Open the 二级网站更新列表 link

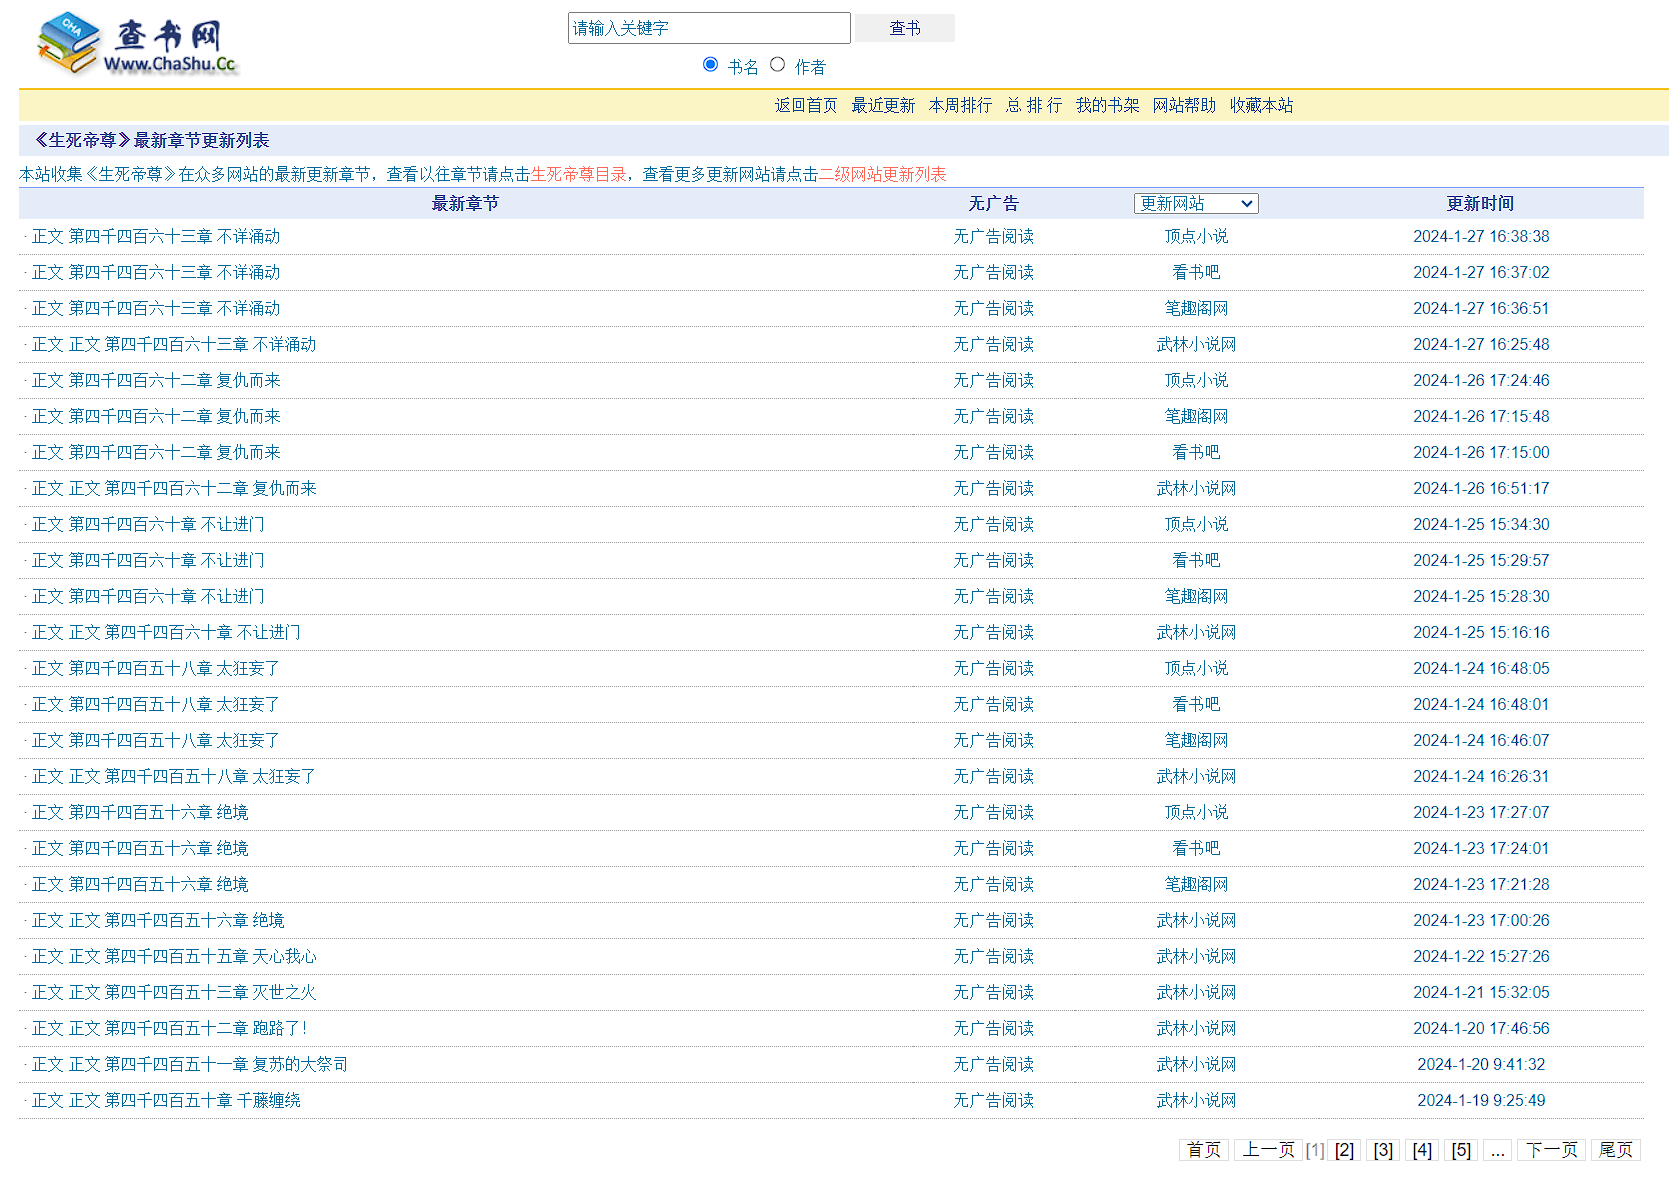[882, 175]
